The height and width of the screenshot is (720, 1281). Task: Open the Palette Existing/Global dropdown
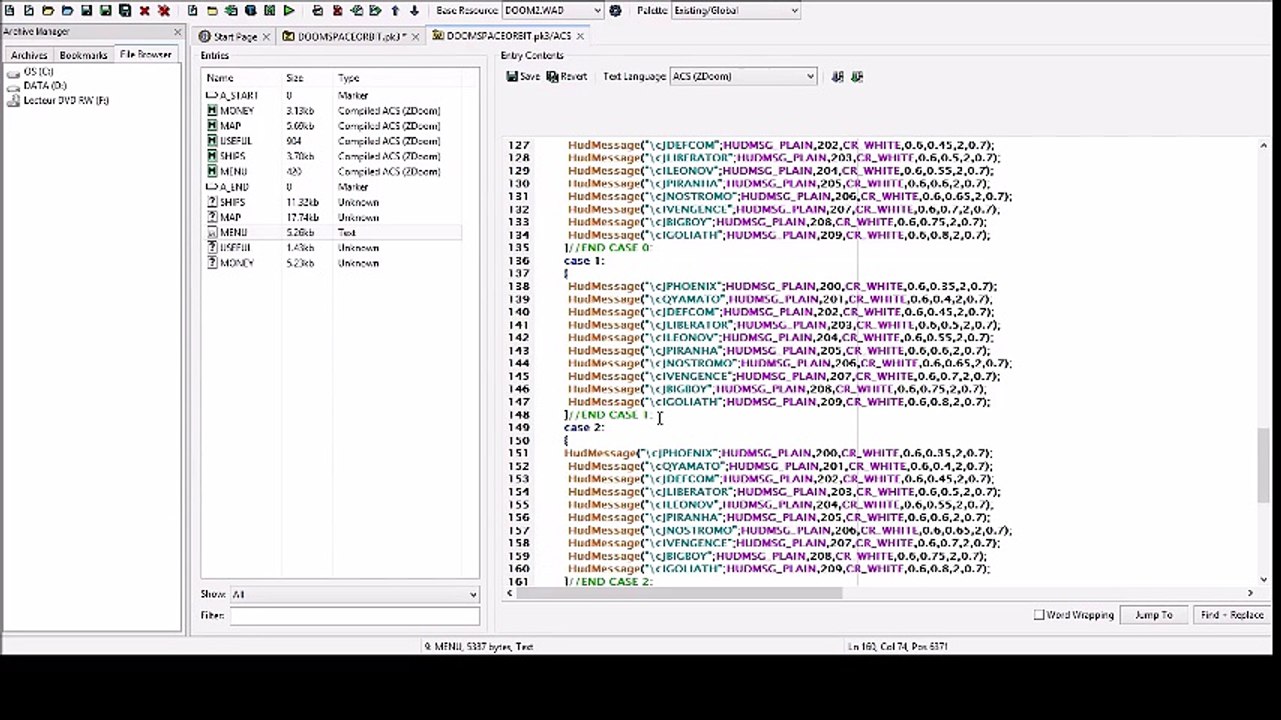point(735,10)
